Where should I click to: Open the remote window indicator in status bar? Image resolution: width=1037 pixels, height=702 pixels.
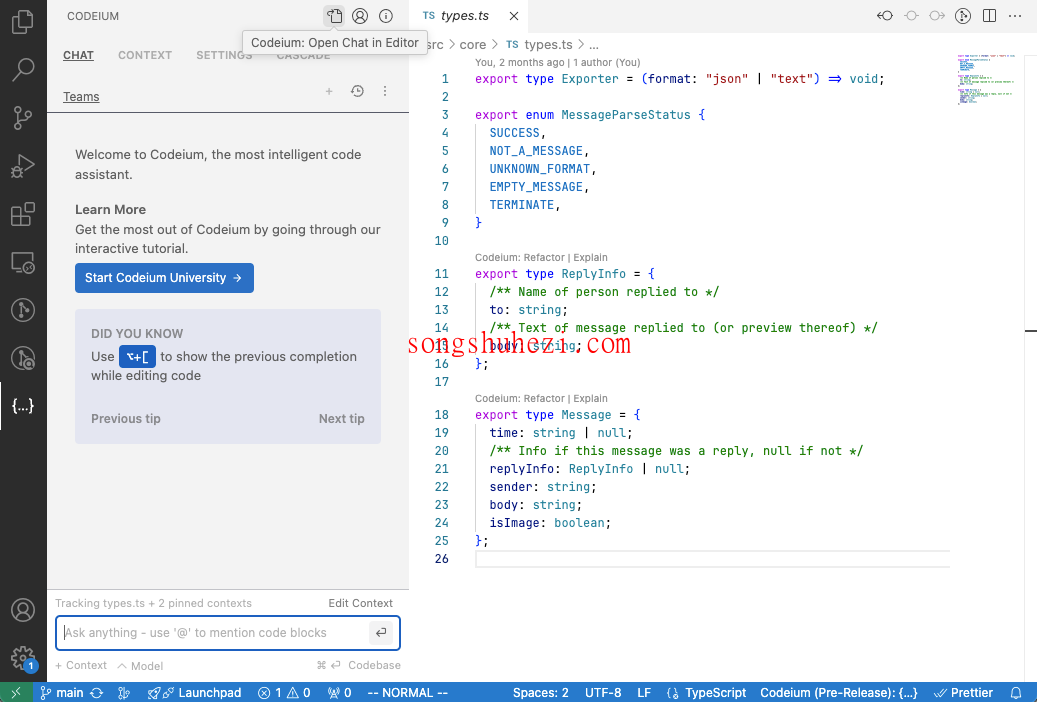tap(16, 693)
